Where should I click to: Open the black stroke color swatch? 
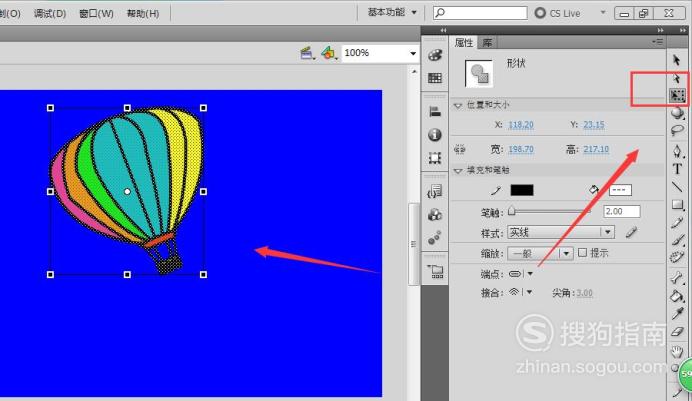(522, 190)
